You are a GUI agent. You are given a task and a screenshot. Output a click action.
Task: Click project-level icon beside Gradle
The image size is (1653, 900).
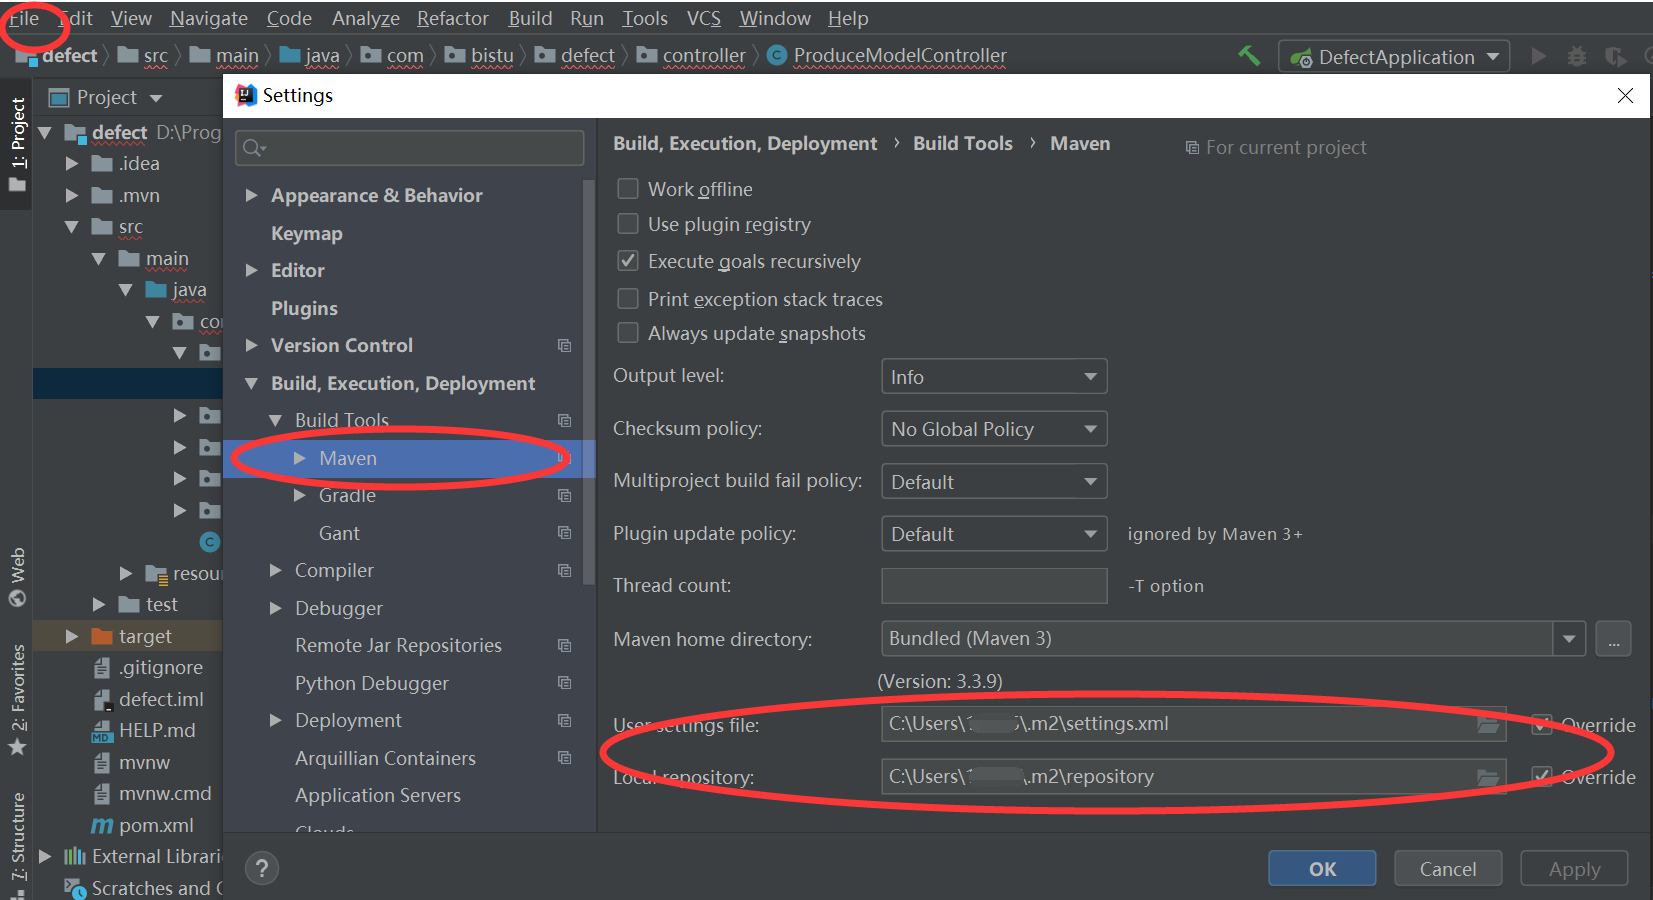pyautogui.click(x=564, y=495)
